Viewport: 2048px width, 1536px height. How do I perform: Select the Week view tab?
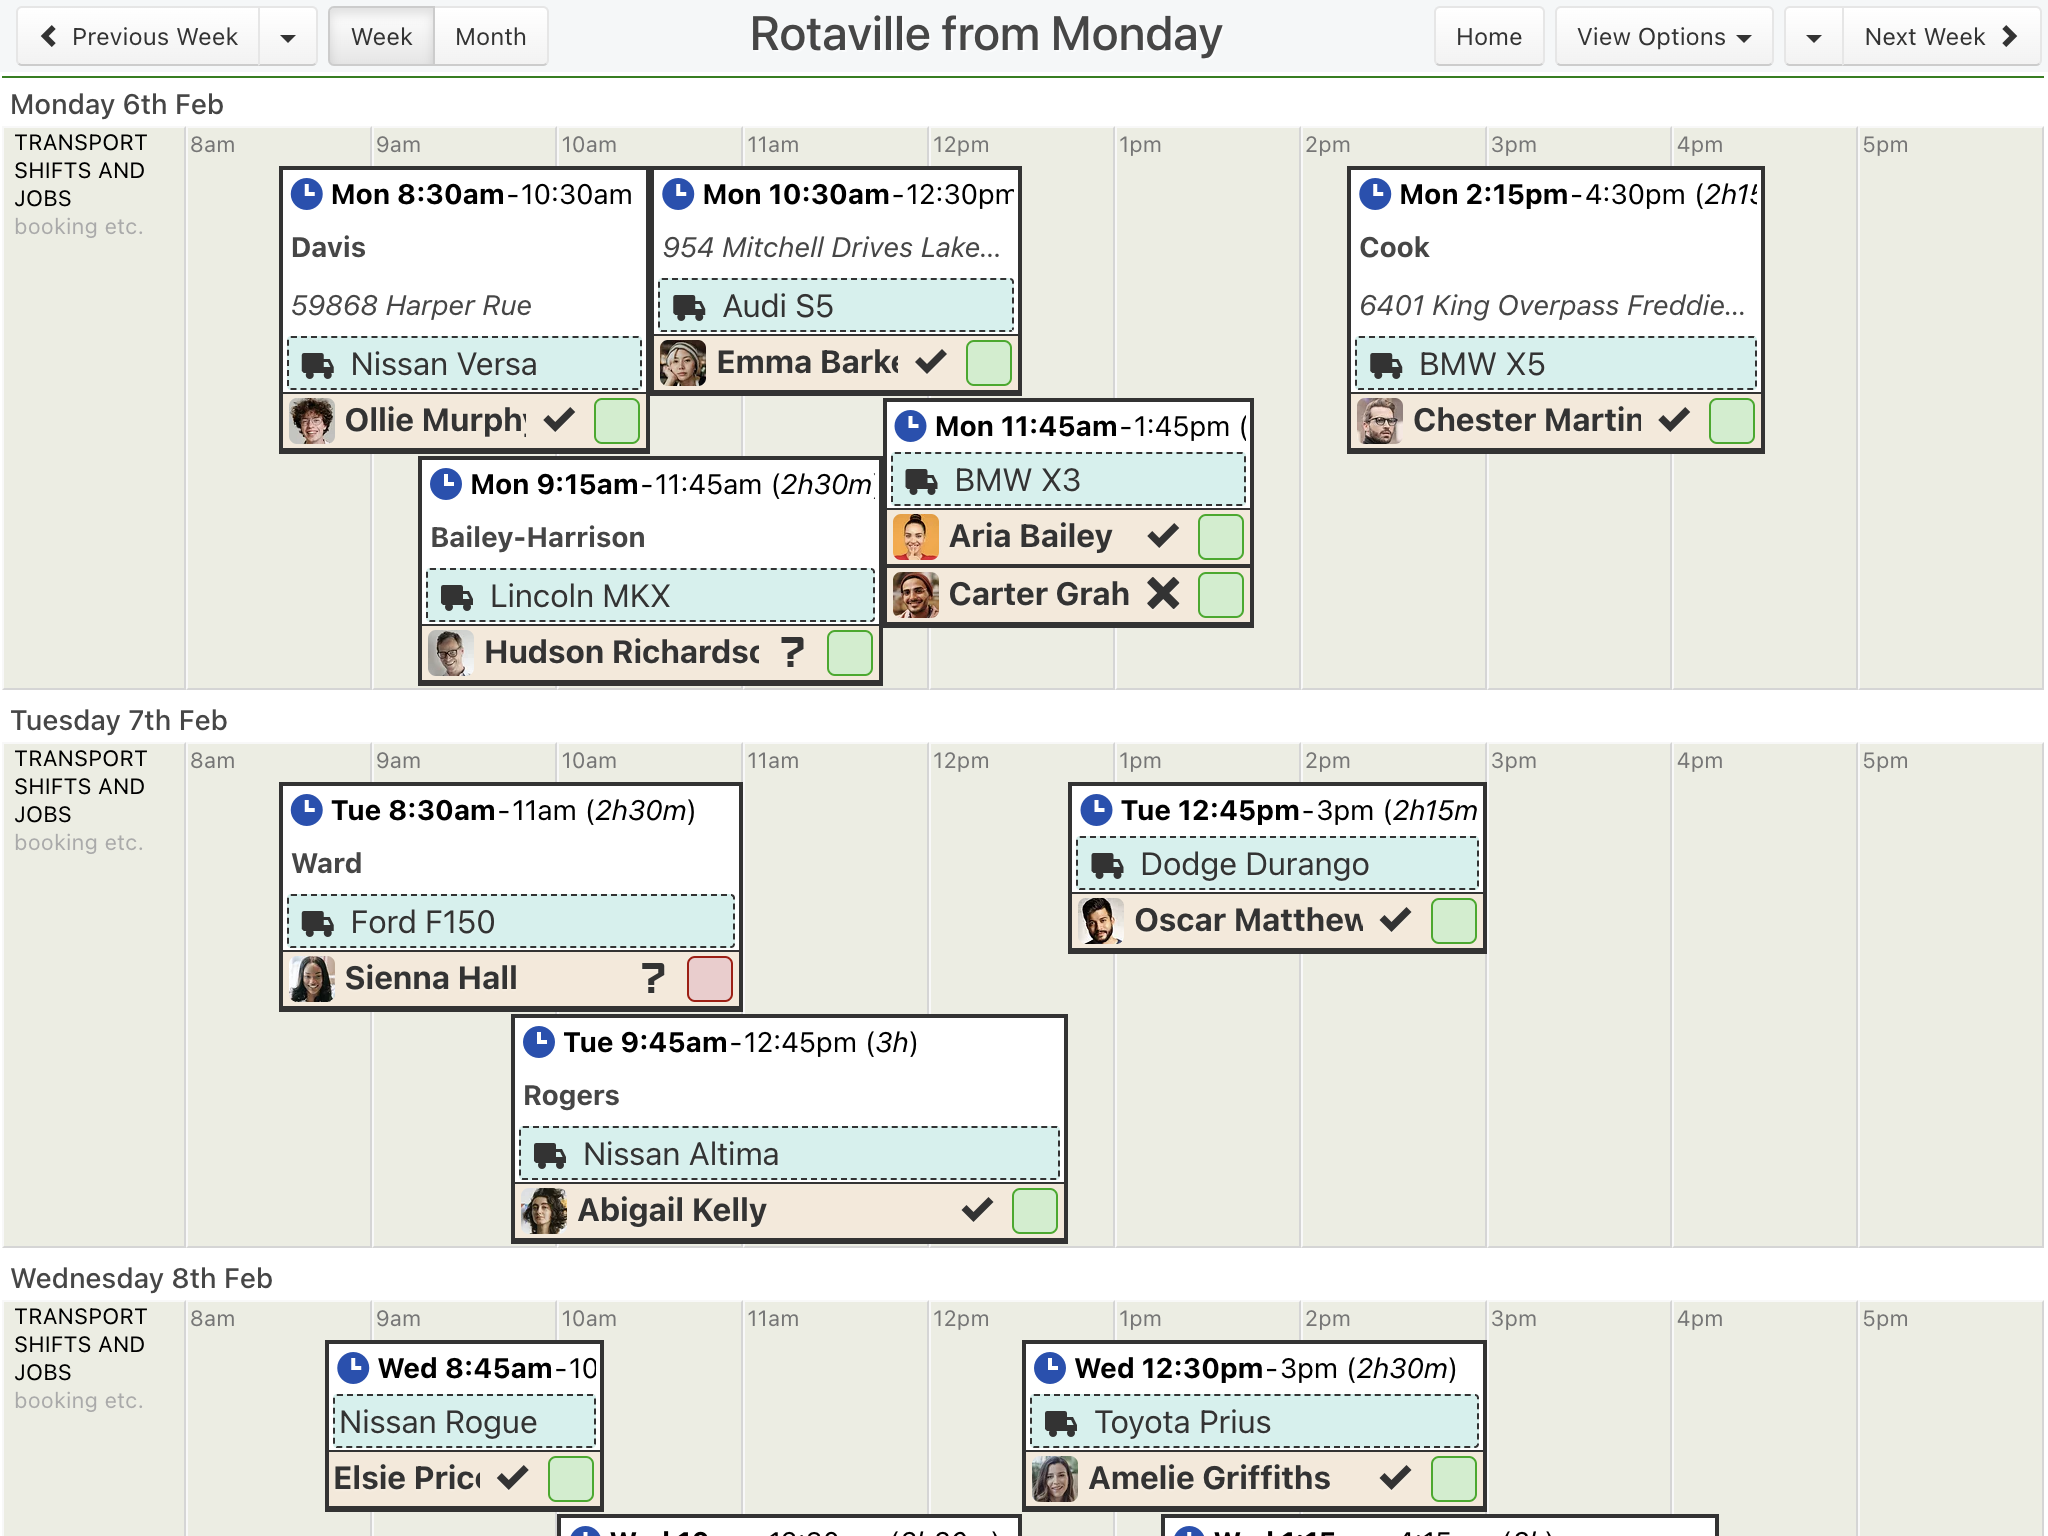click(382, 37)
